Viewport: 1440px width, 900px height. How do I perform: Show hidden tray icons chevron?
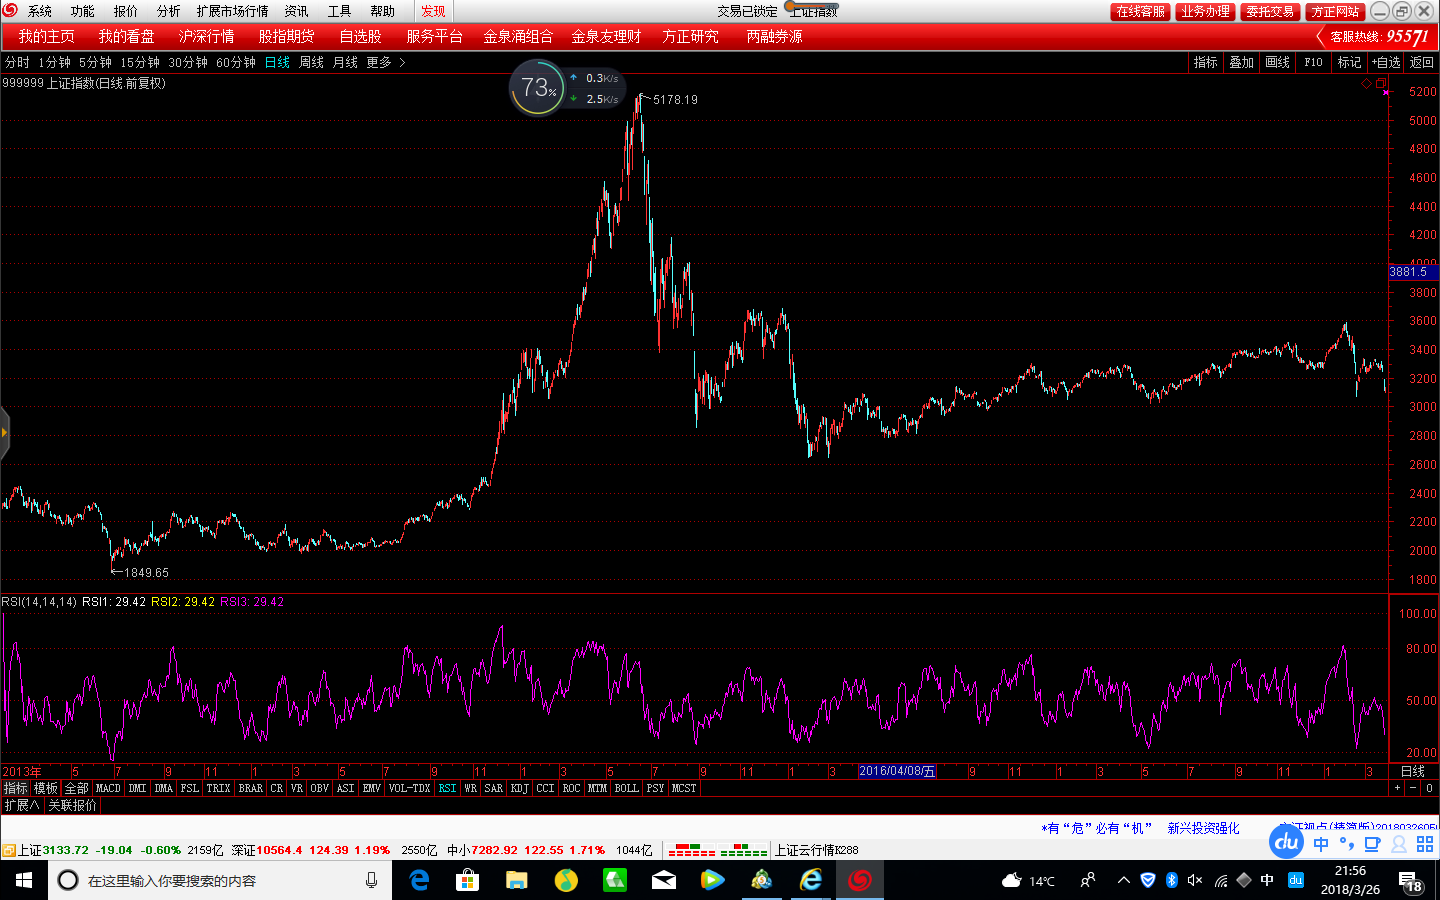[1123, 880]
